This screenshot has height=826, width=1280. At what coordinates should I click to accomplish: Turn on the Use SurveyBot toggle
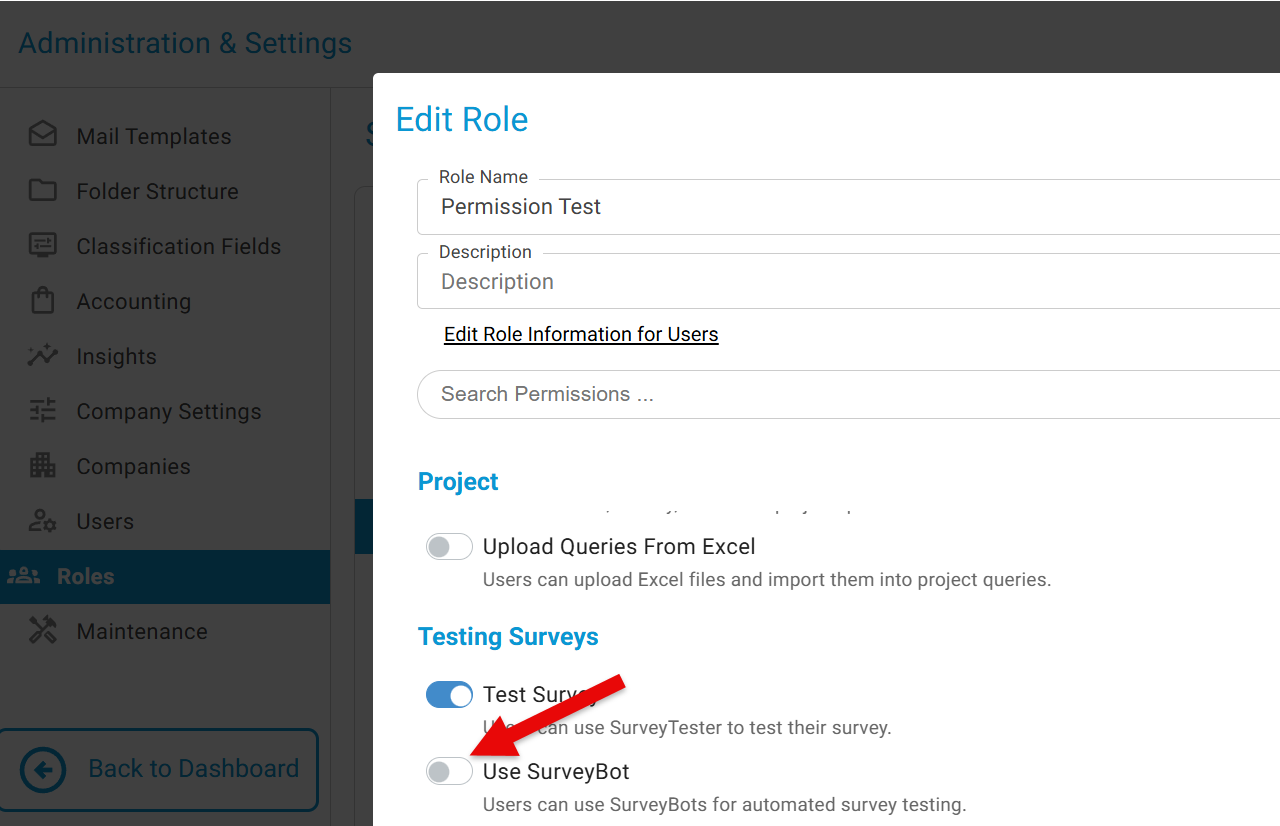(449, 771)
